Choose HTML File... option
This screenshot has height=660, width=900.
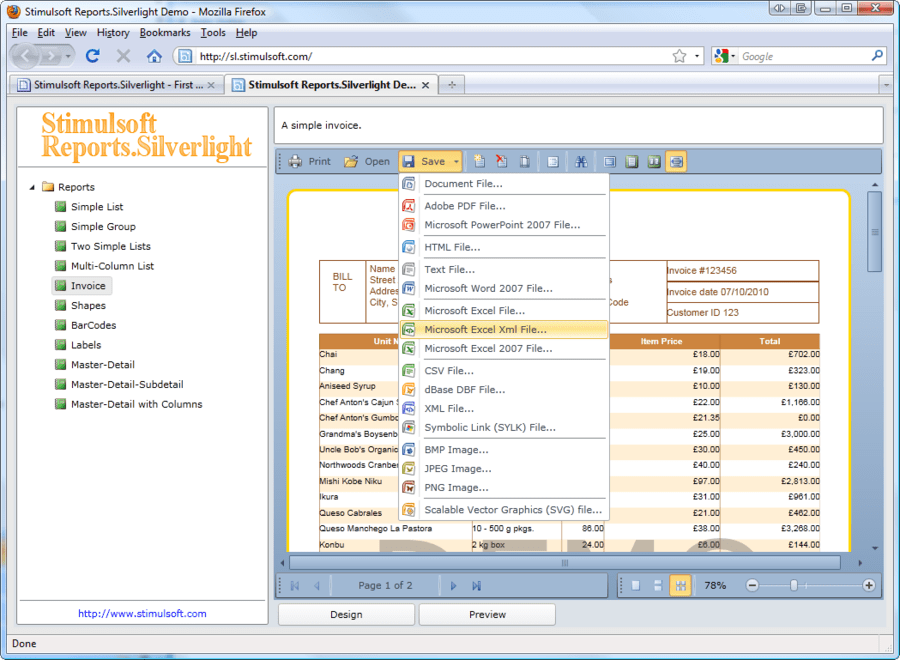pos(503,247)
